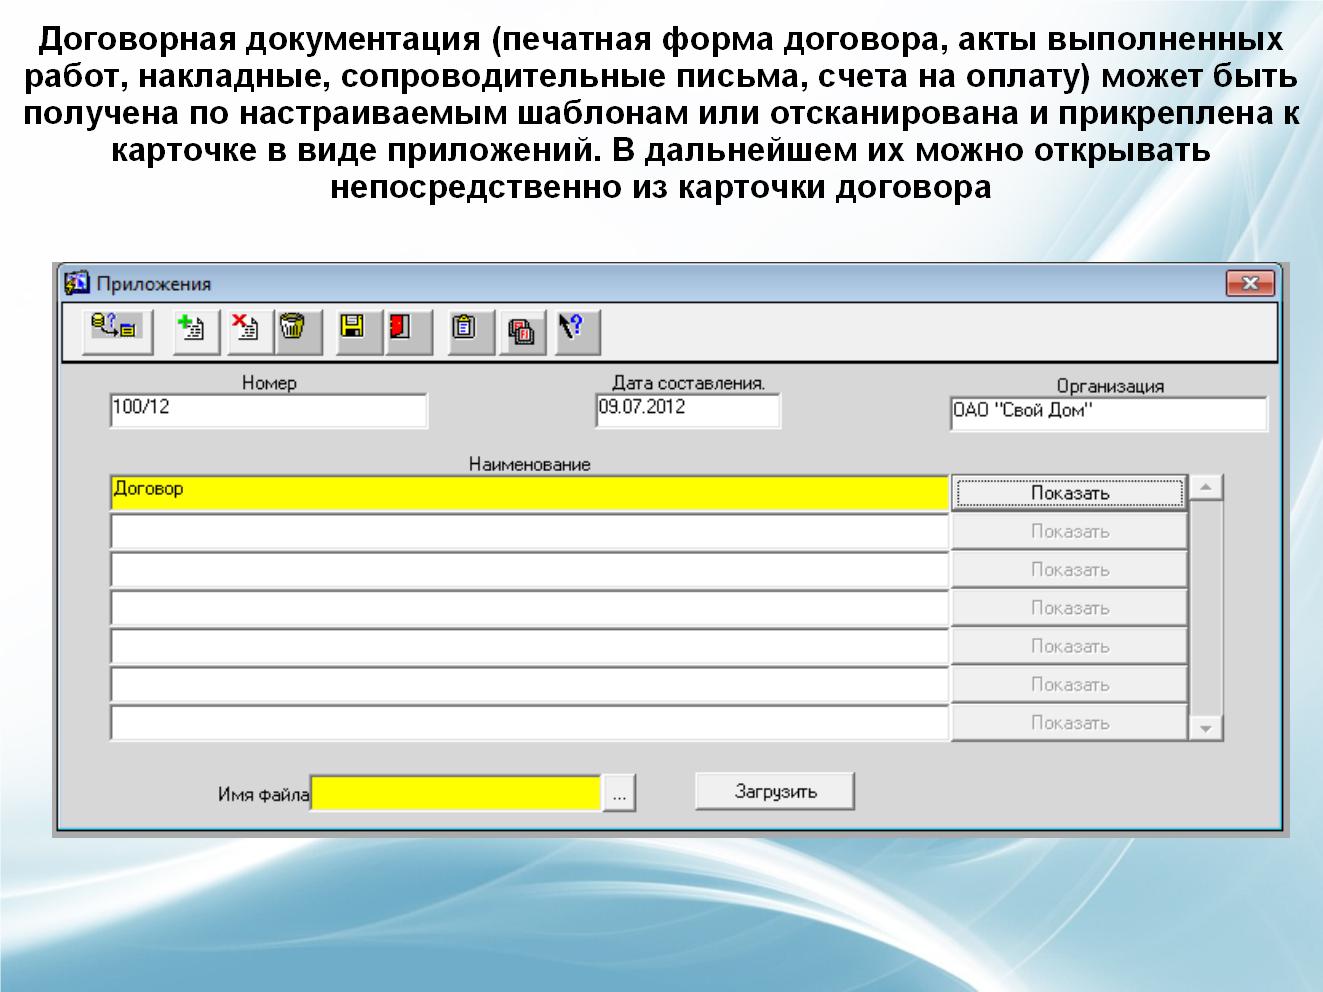Click the list scrollbar down arrow

[x=1206, y=728]
